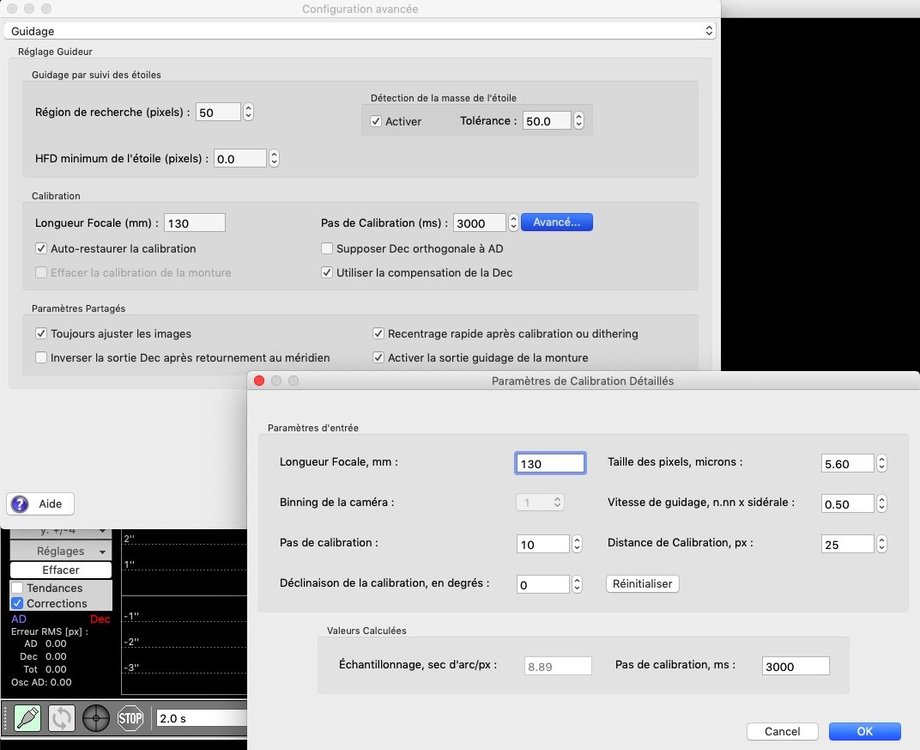Click Longueur Focale (mm) field in Configuration avancée

point(195,222)
